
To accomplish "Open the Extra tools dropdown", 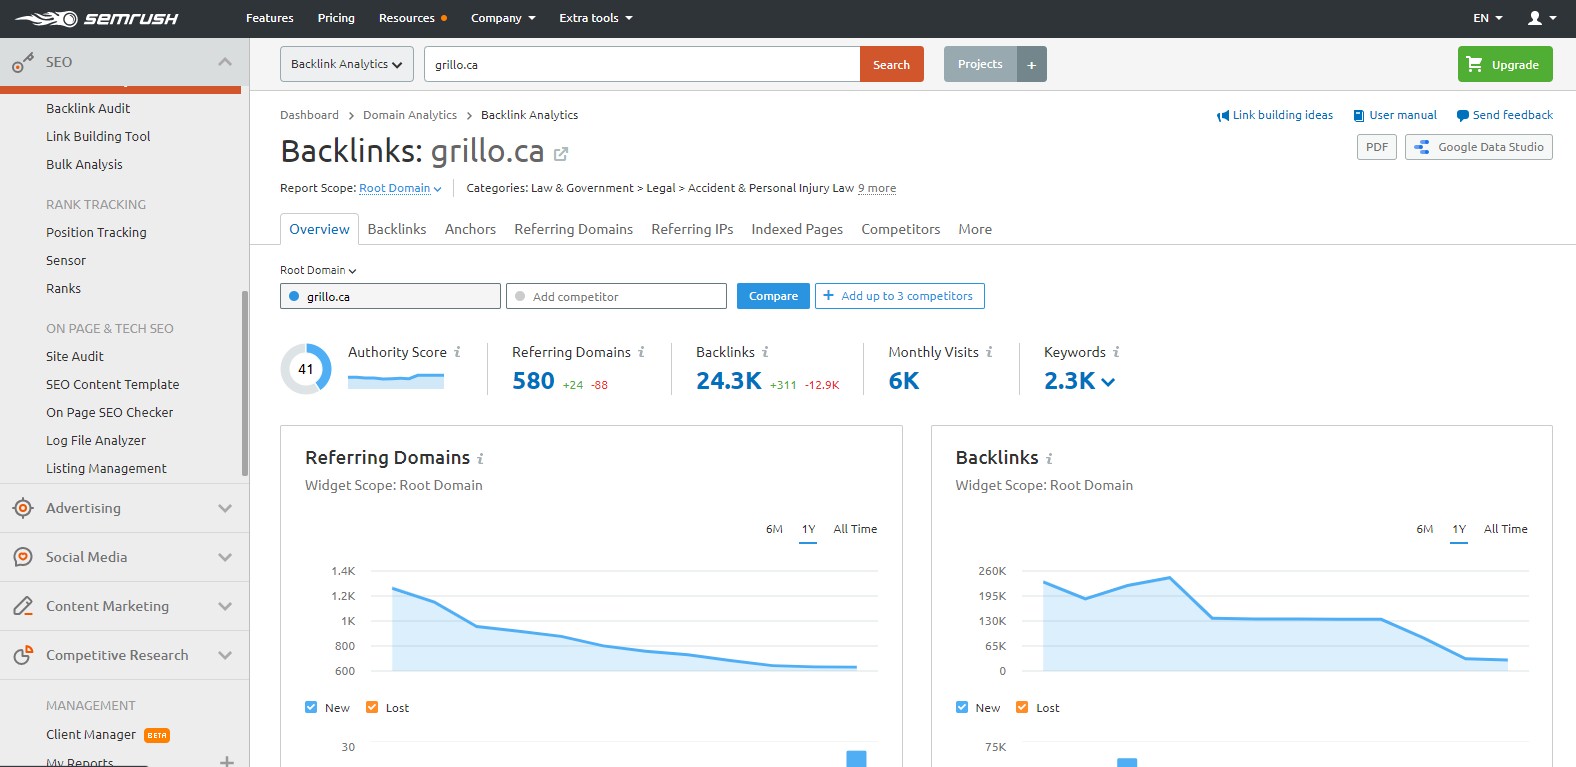I will click(x=596, y=18).
